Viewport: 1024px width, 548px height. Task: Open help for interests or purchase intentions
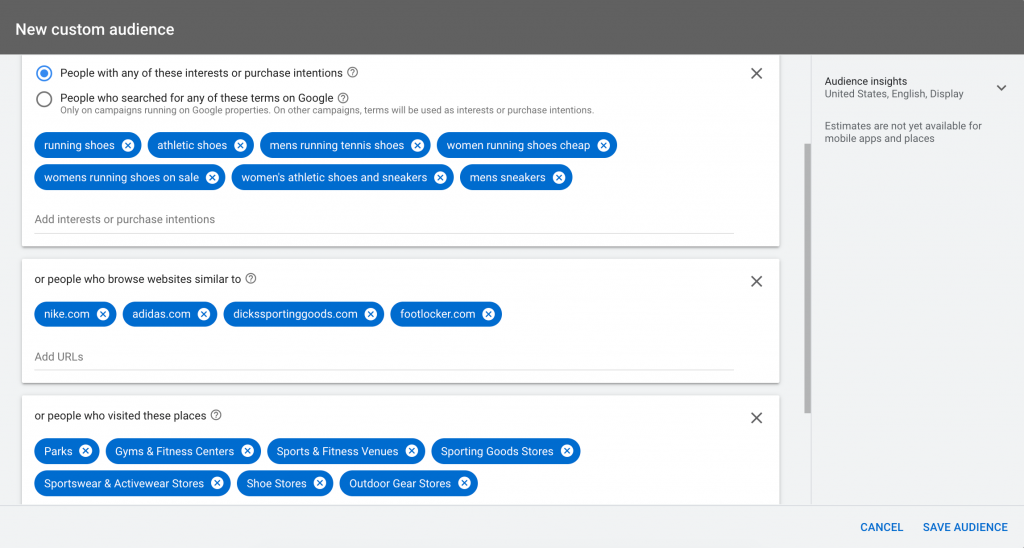353,73
